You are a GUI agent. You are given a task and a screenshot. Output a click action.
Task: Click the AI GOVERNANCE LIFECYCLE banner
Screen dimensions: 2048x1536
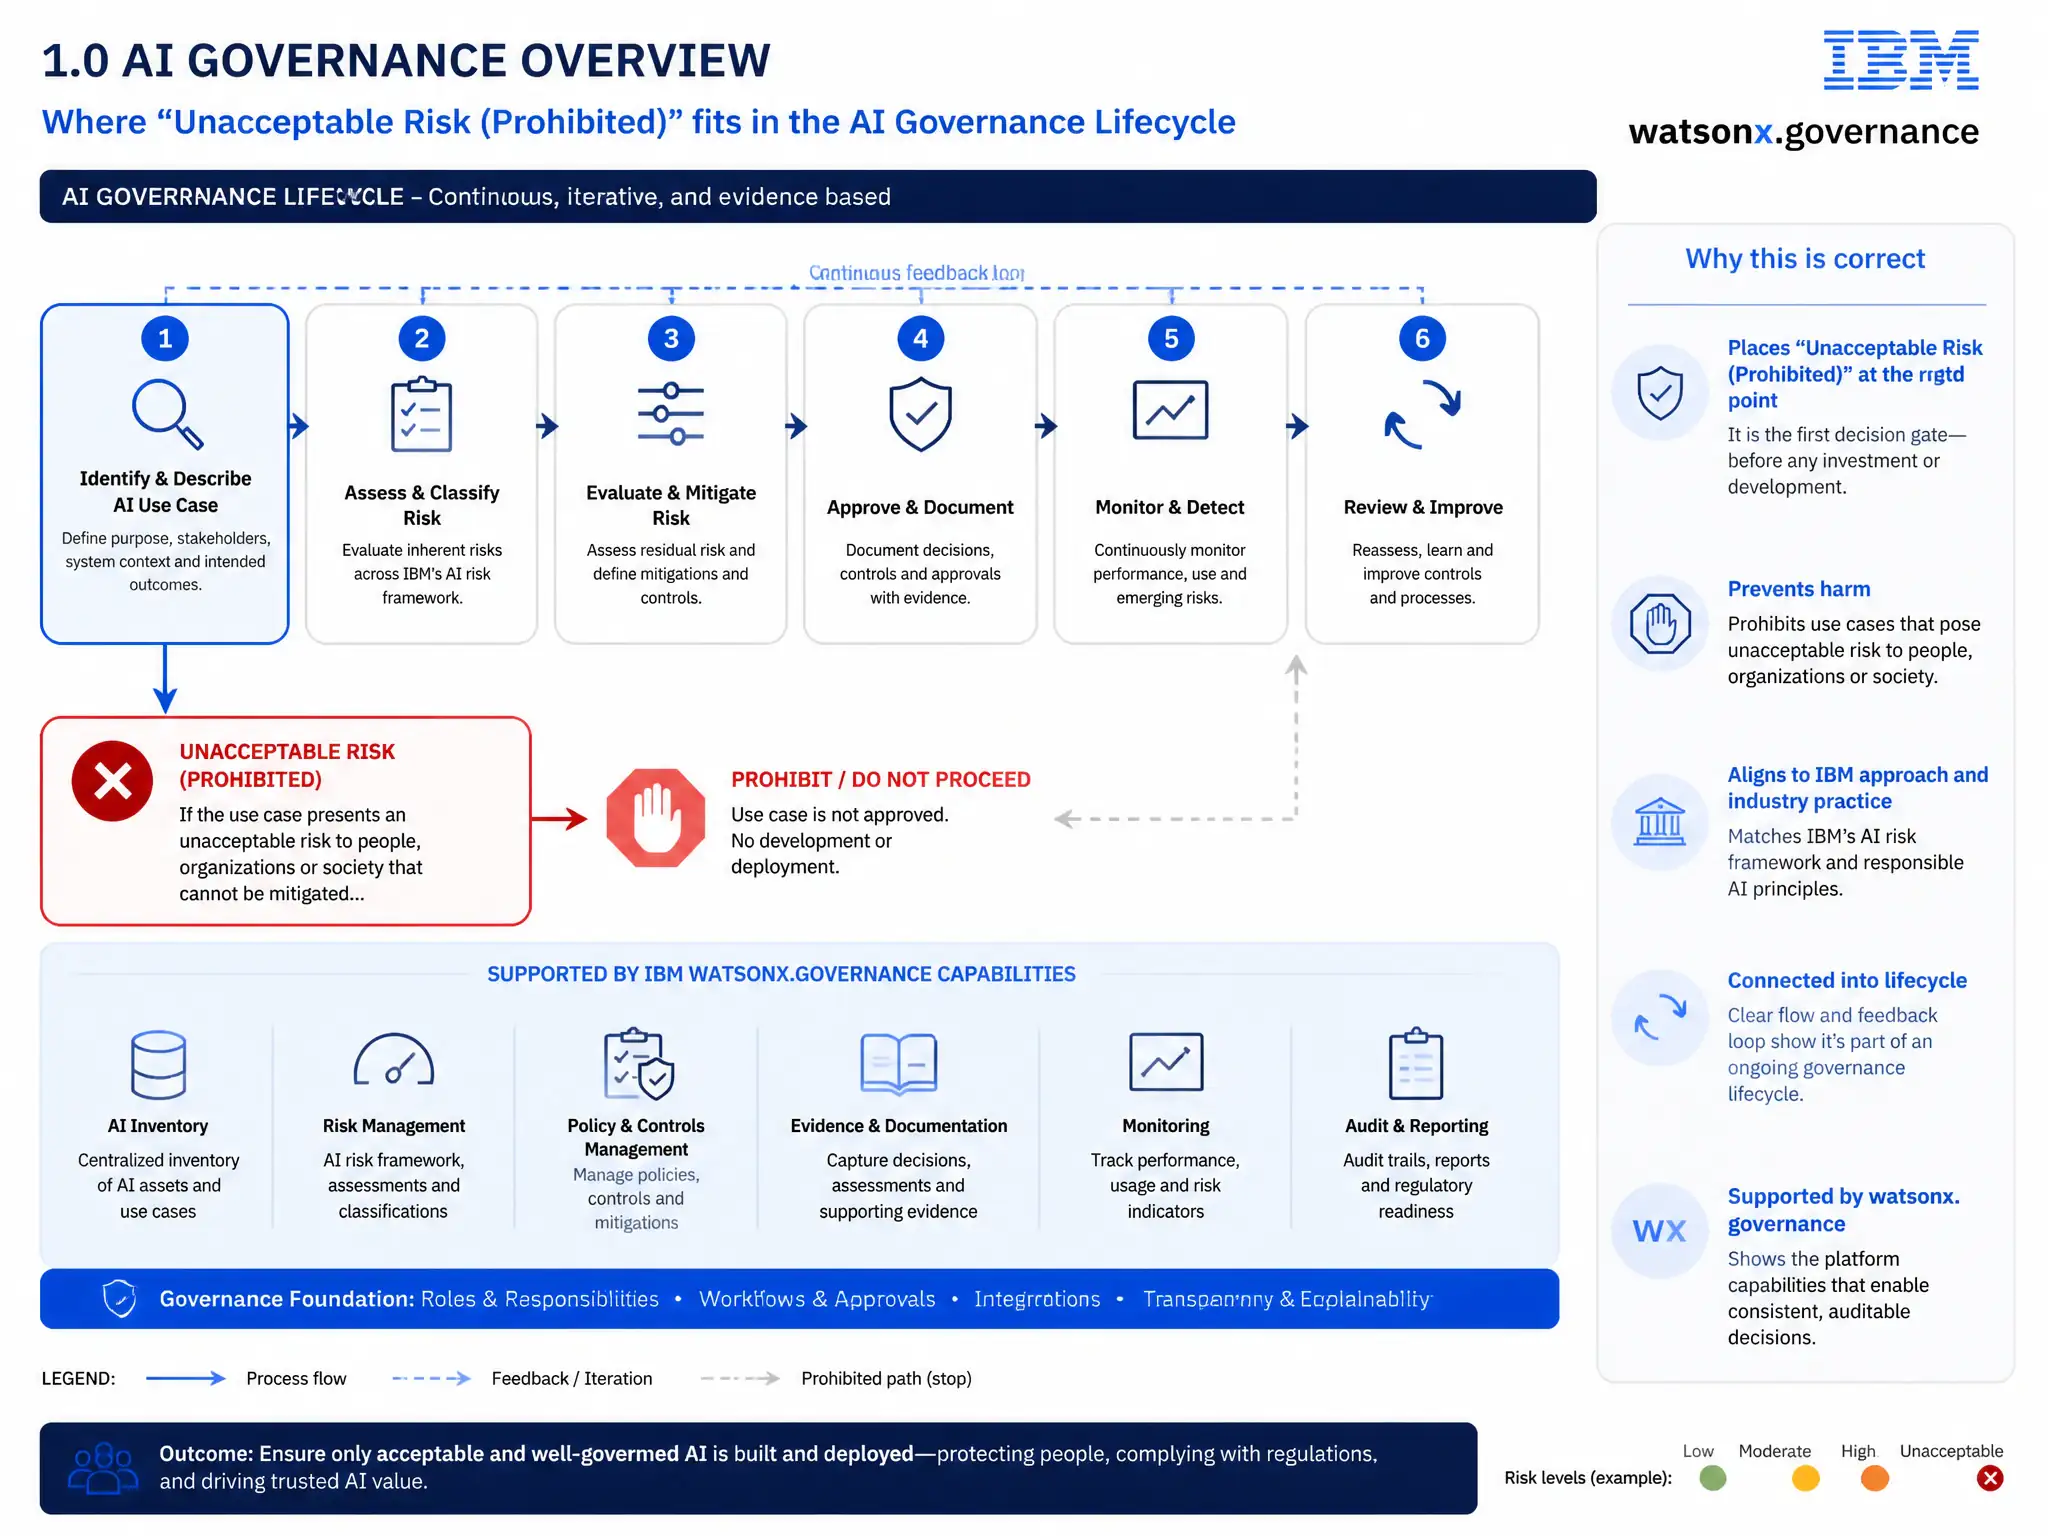(x=817, y=196)
